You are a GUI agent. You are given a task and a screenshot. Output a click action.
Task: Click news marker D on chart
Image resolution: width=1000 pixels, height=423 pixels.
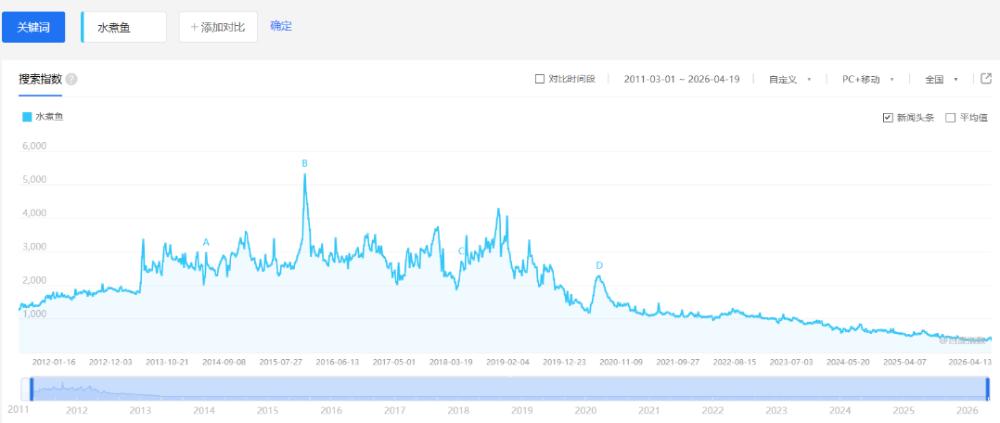tap(599, 265)
